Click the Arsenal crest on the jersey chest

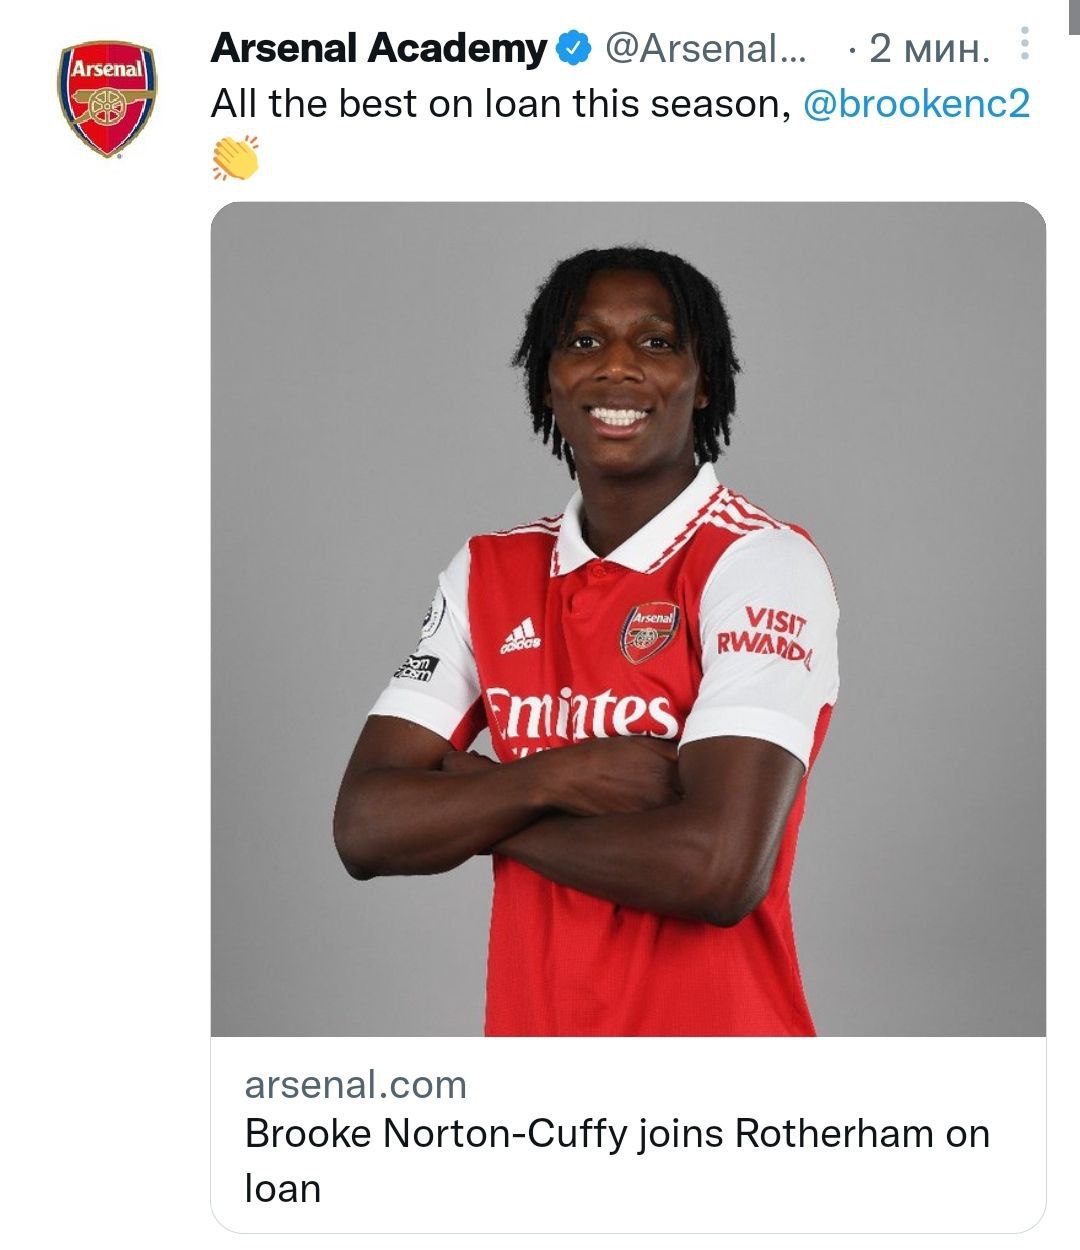click(650, 632)
